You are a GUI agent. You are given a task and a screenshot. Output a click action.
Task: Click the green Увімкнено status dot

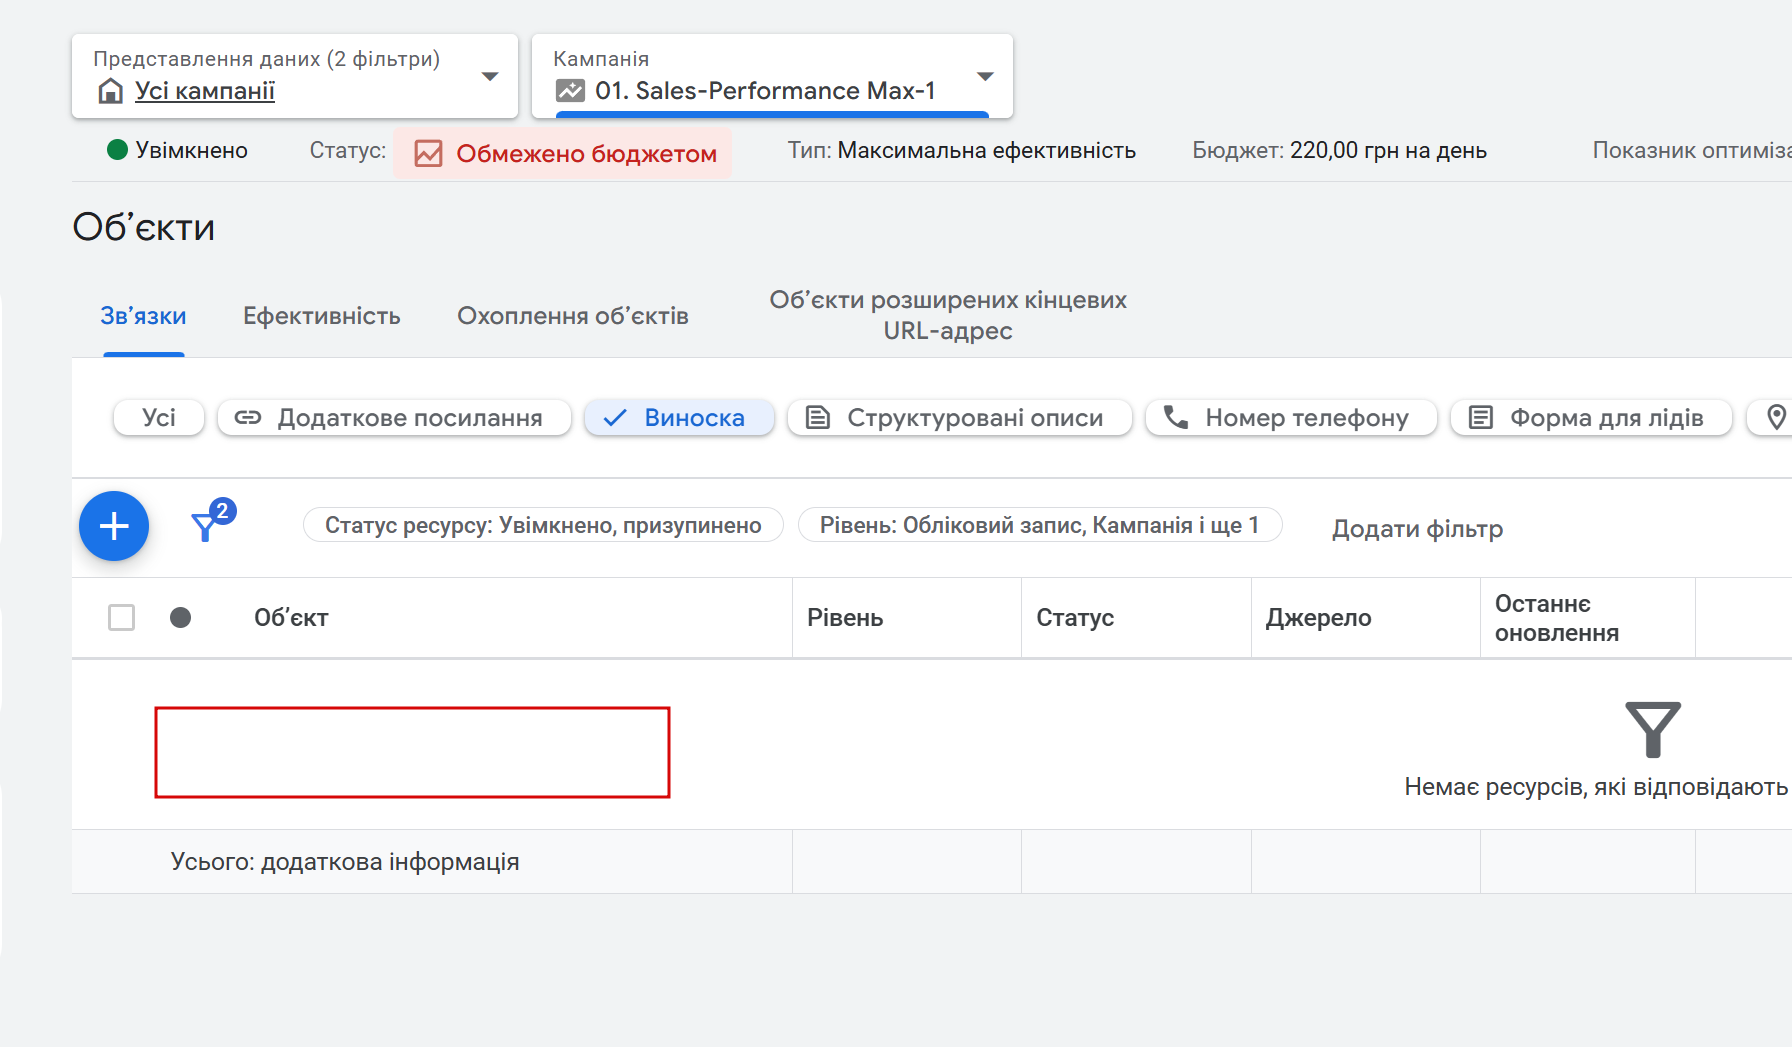(x=117, y=150)
